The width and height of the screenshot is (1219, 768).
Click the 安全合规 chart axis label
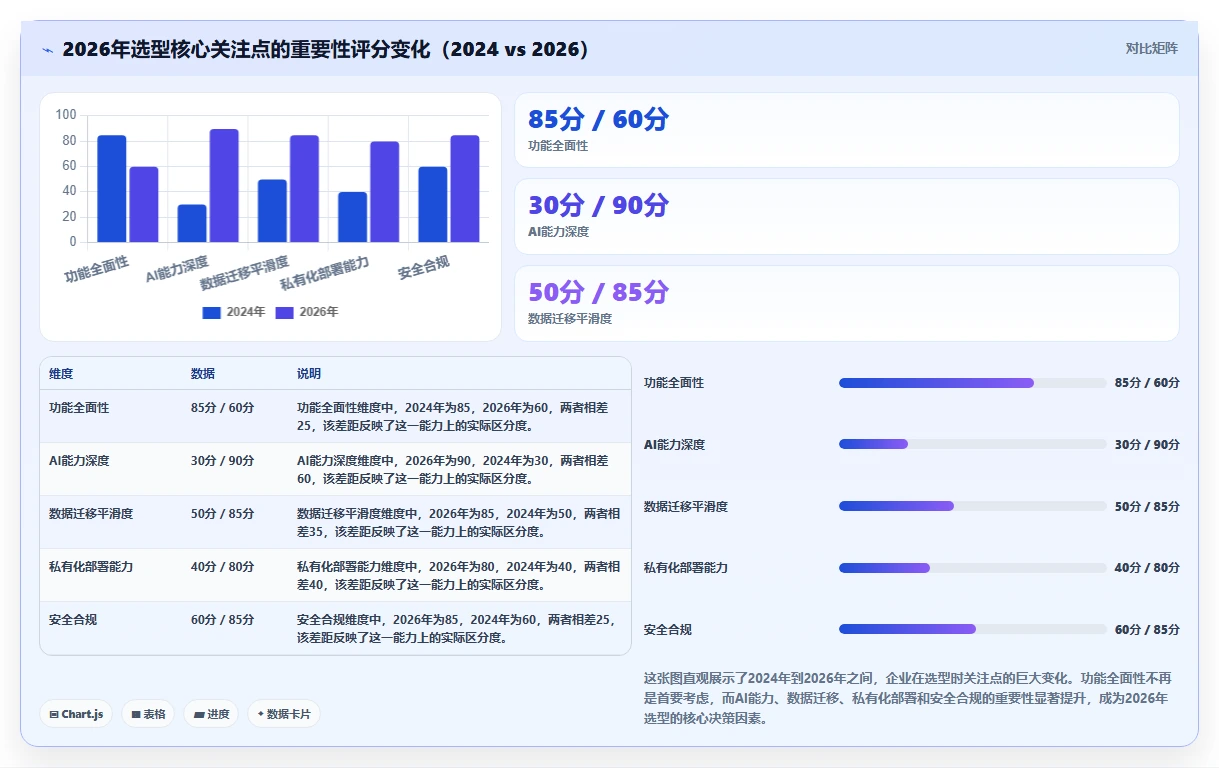tap(424, 268)
